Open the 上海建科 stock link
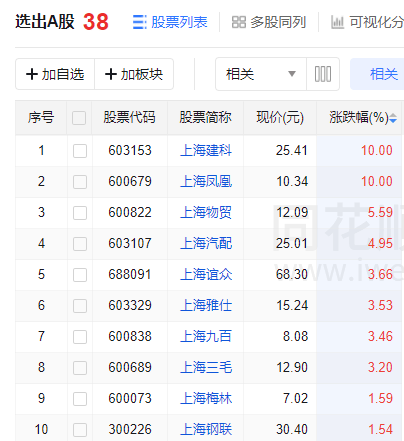 206,151
